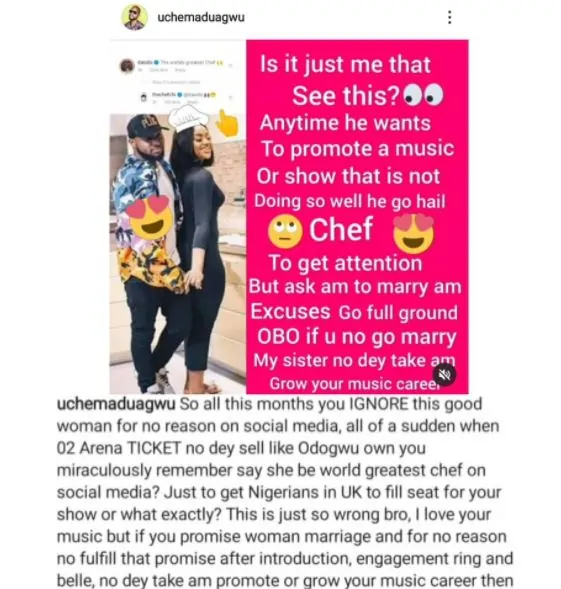The width and height of the screenshot is (561, 589).
Task: Open the three-dot post options menu
Action: (x=449, y=17)
